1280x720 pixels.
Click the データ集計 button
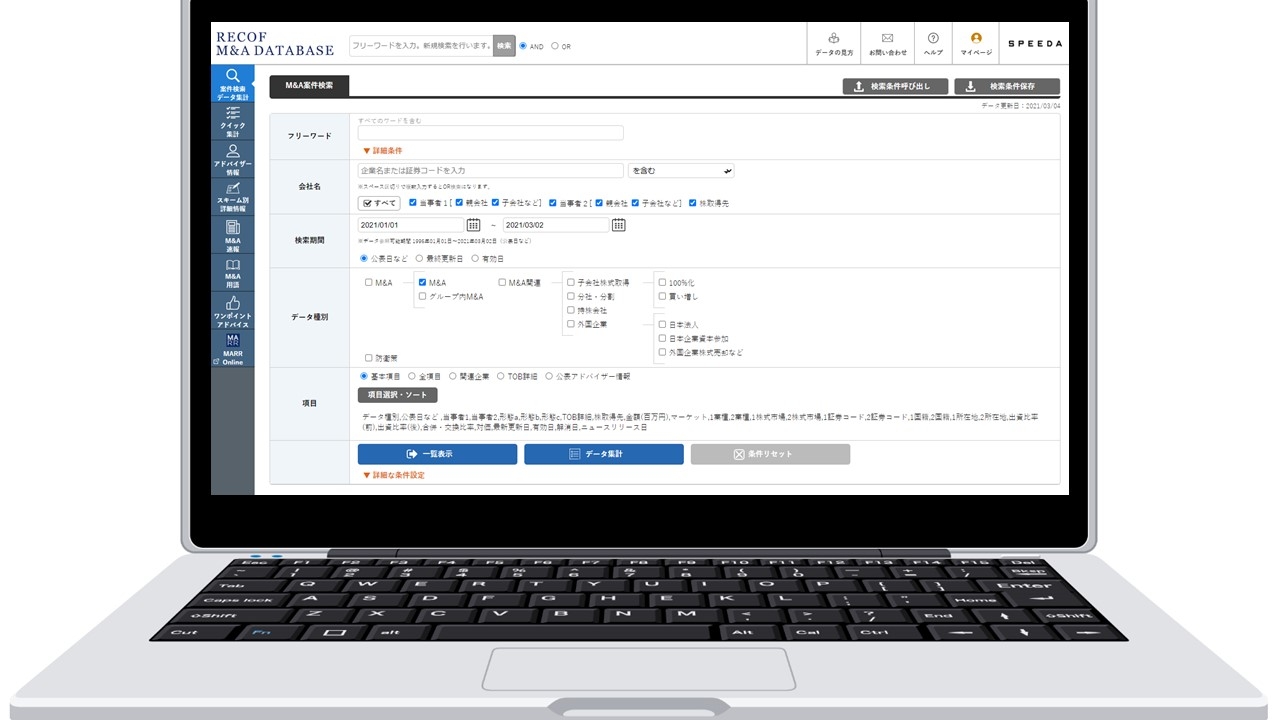pos(603,454)
